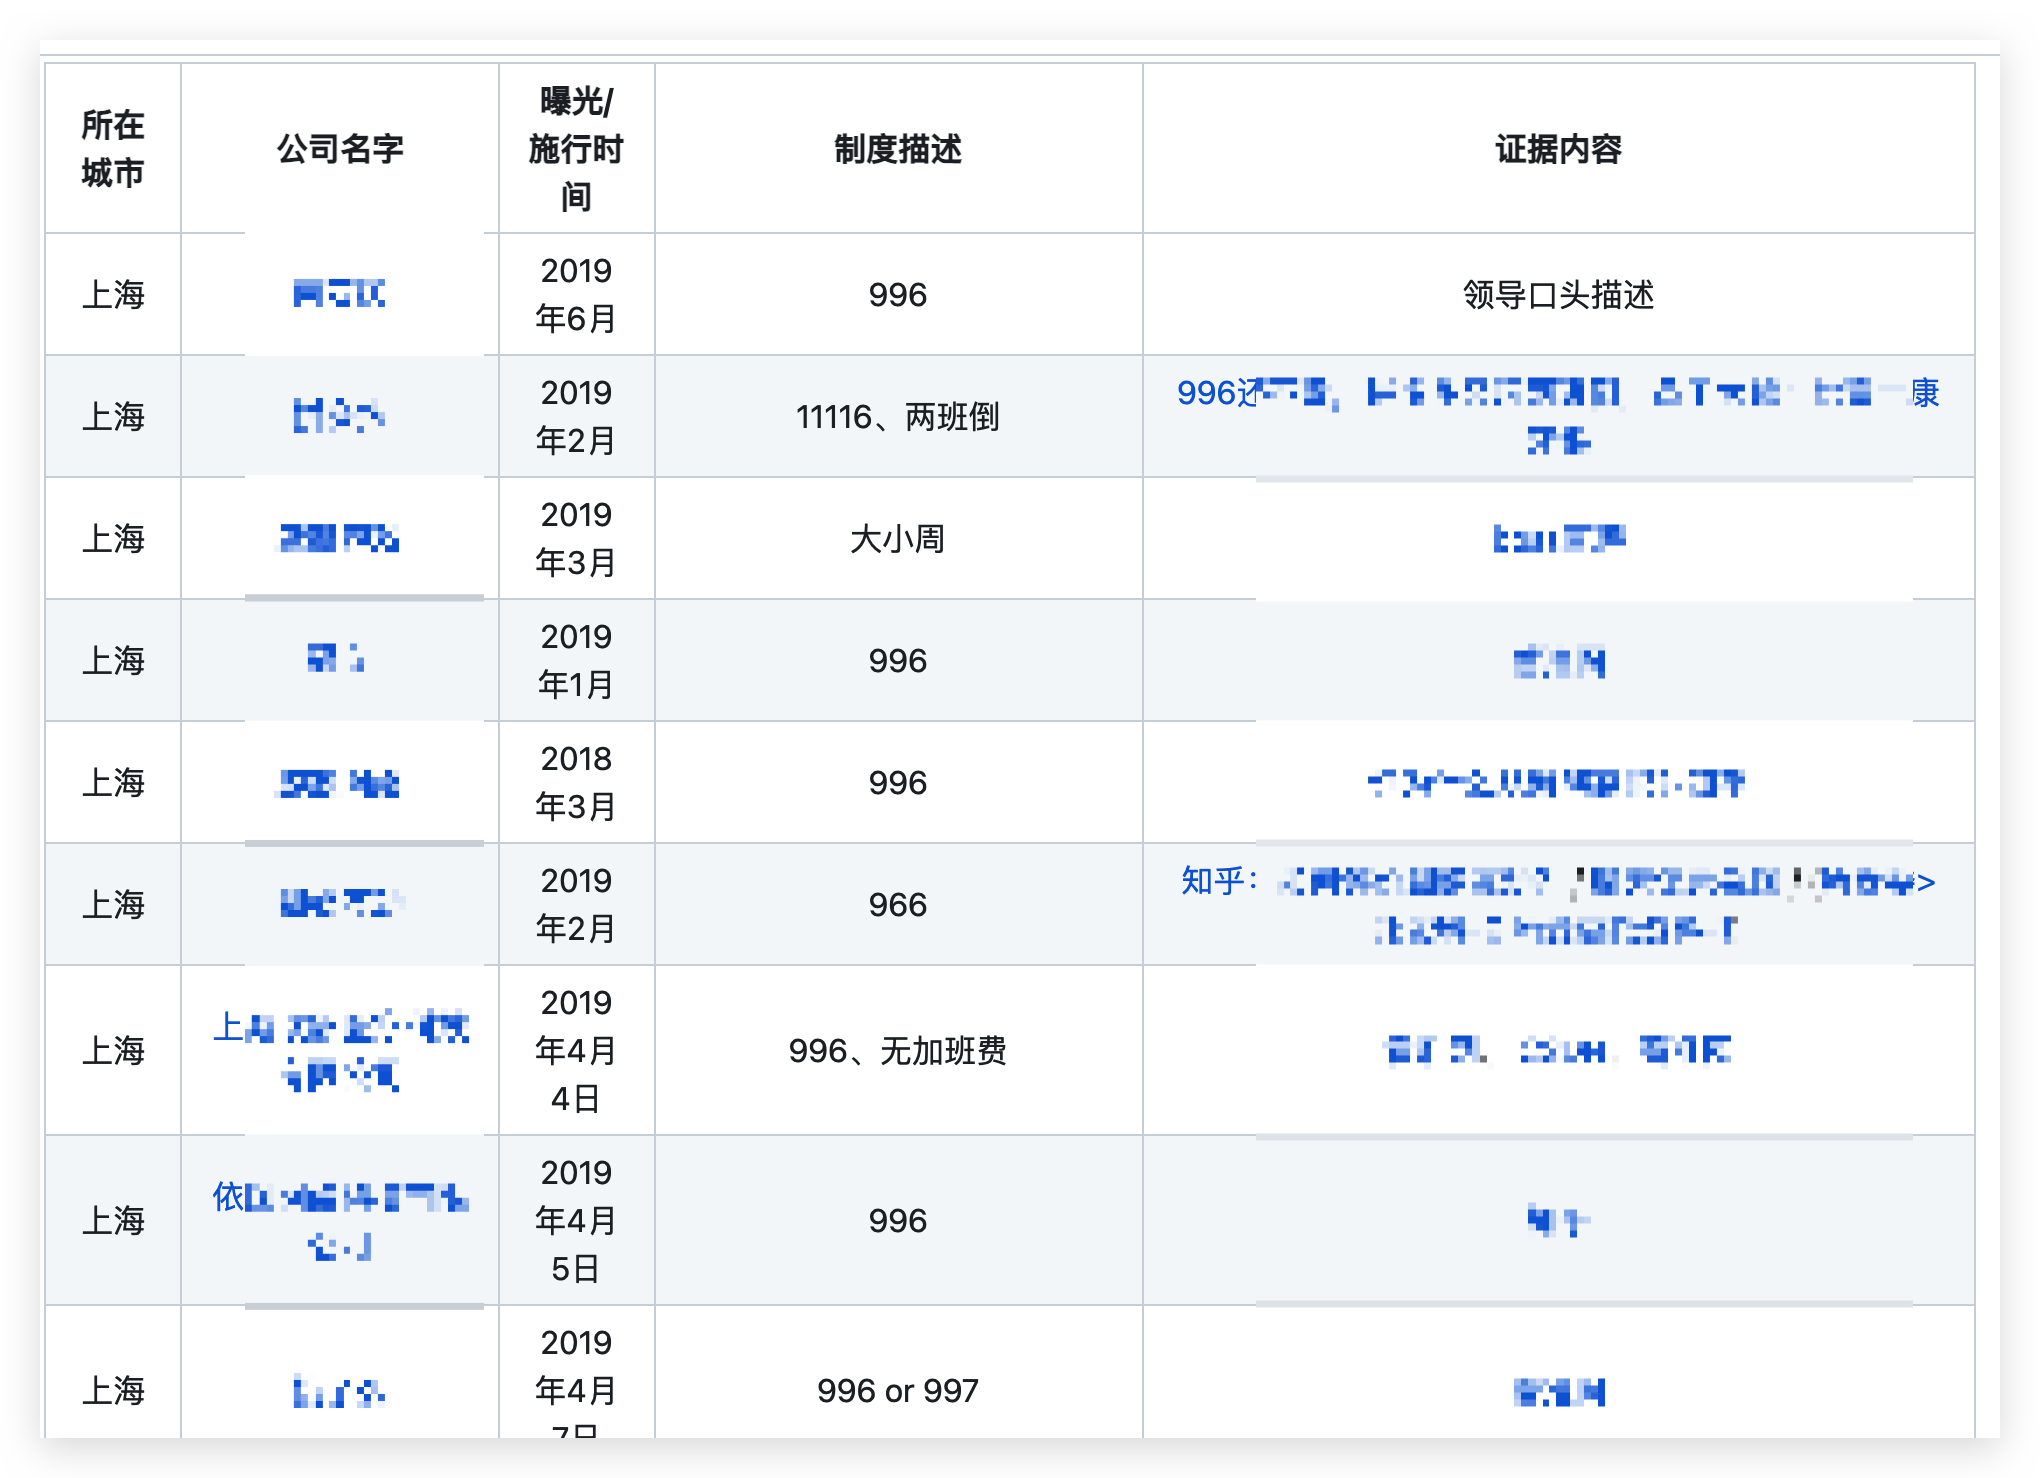
Task: Select the 所在城市 column header
Action: [113, 148]
